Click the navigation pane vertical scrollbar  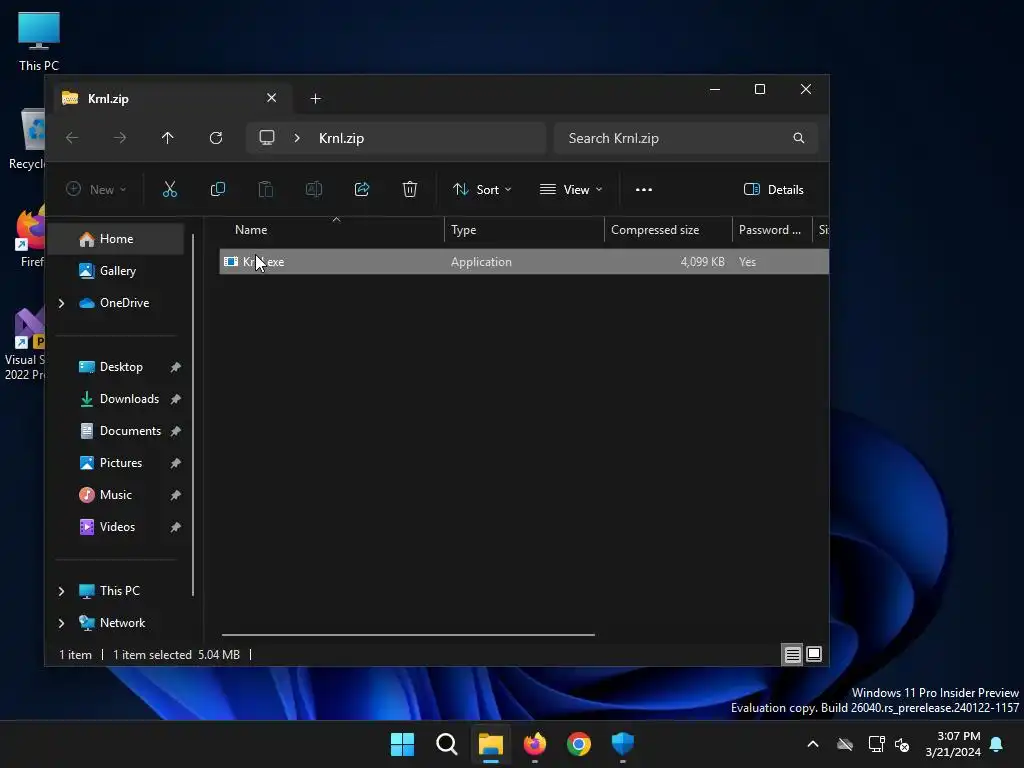coord(193,415)
